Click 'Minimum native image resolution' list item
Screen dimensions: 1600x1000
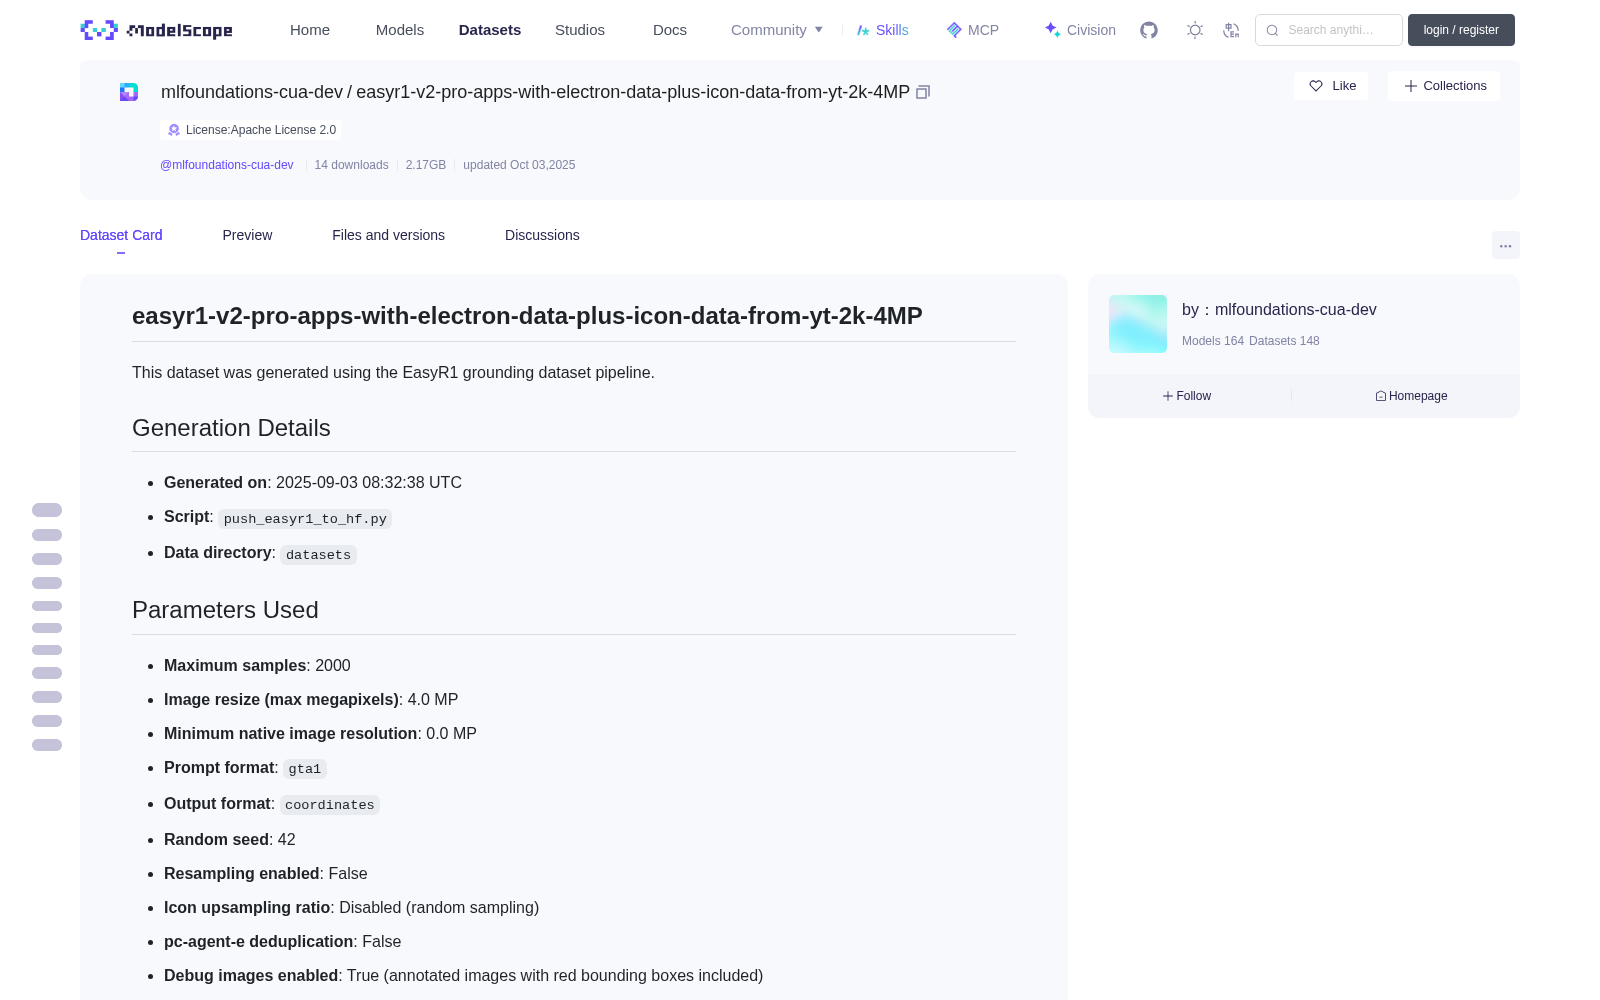(x=320, y=734)
